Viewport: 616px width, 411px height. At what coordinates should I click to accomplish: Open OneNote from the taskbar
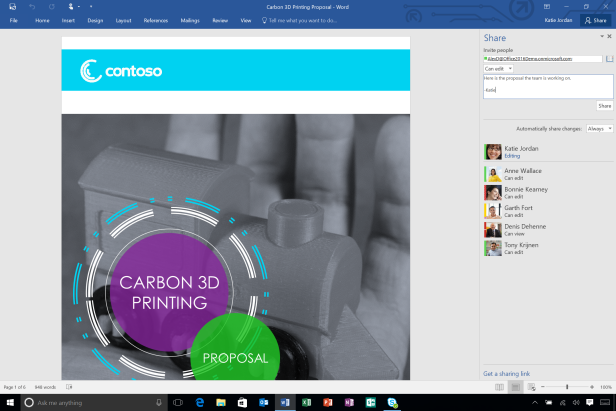349,403
